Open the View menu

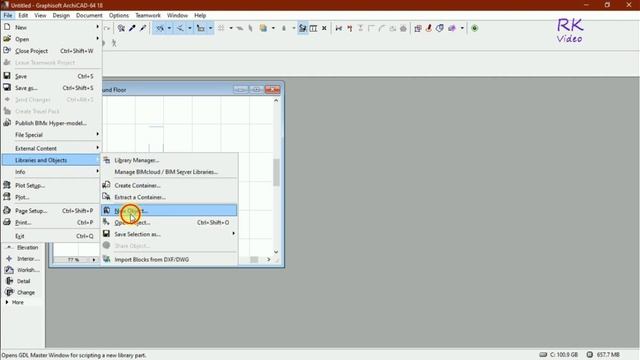40,16
